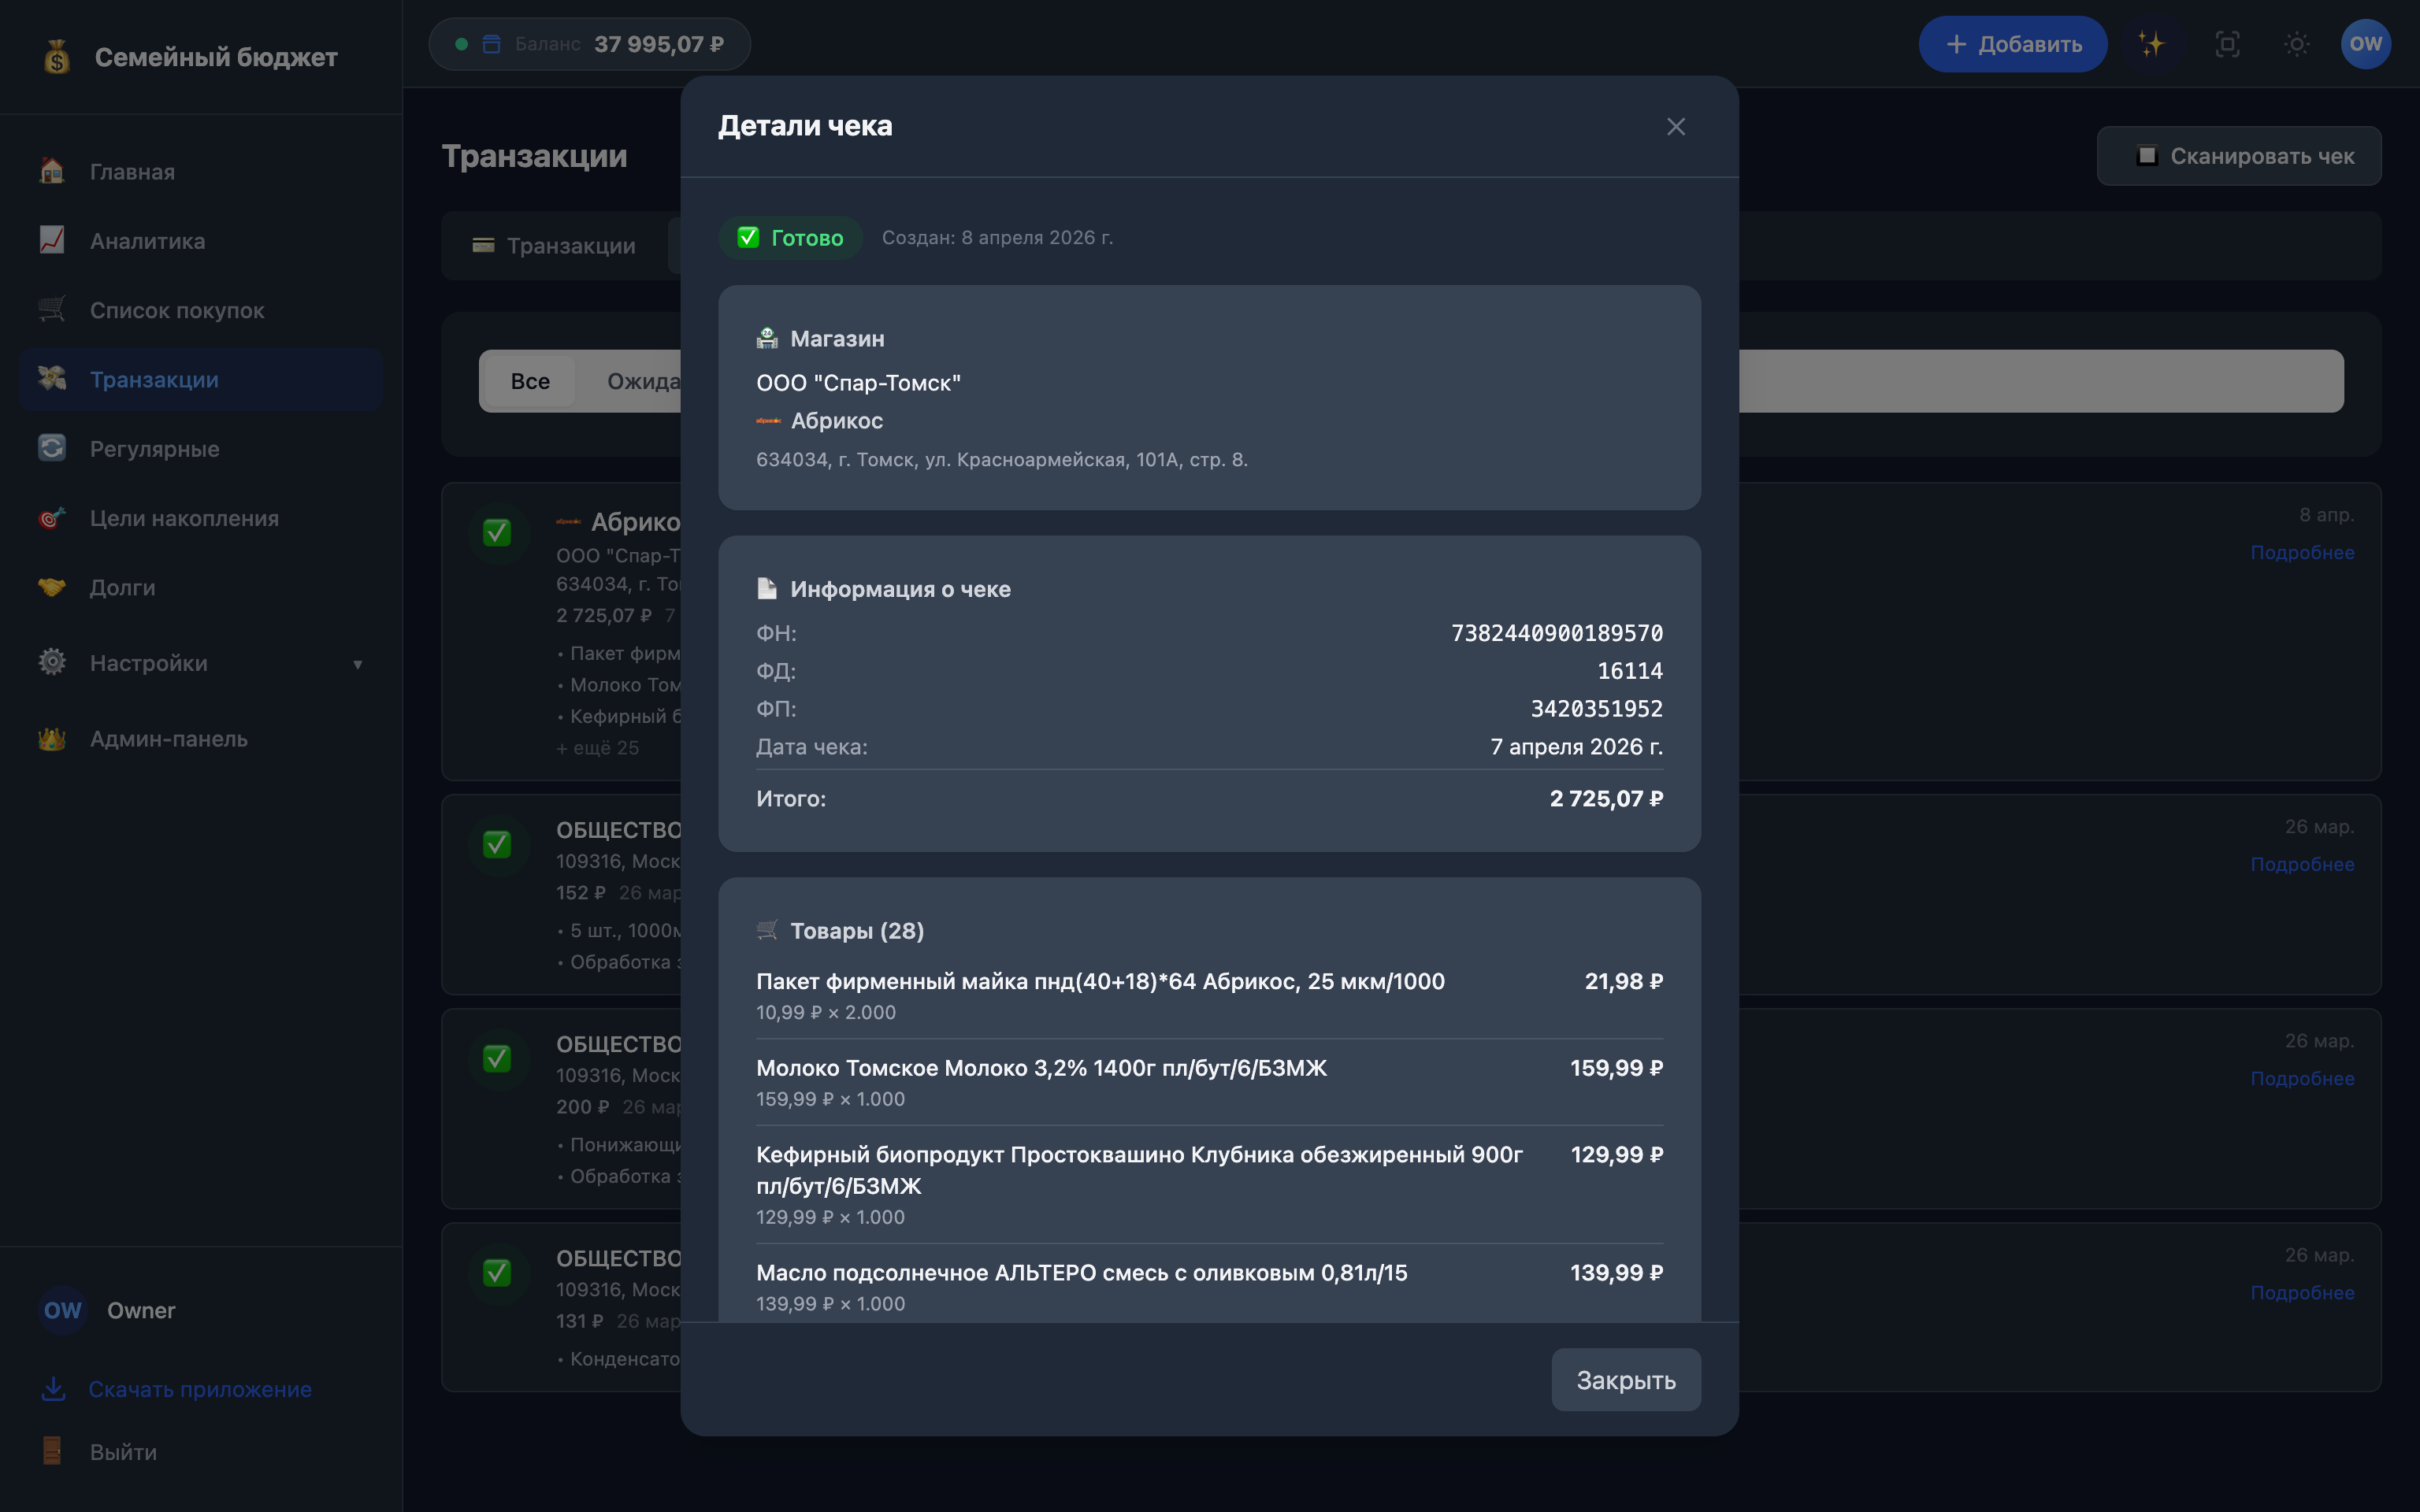Click the gear icon beside Настройки
2420x1512 pixels.
tap(52, 662)
